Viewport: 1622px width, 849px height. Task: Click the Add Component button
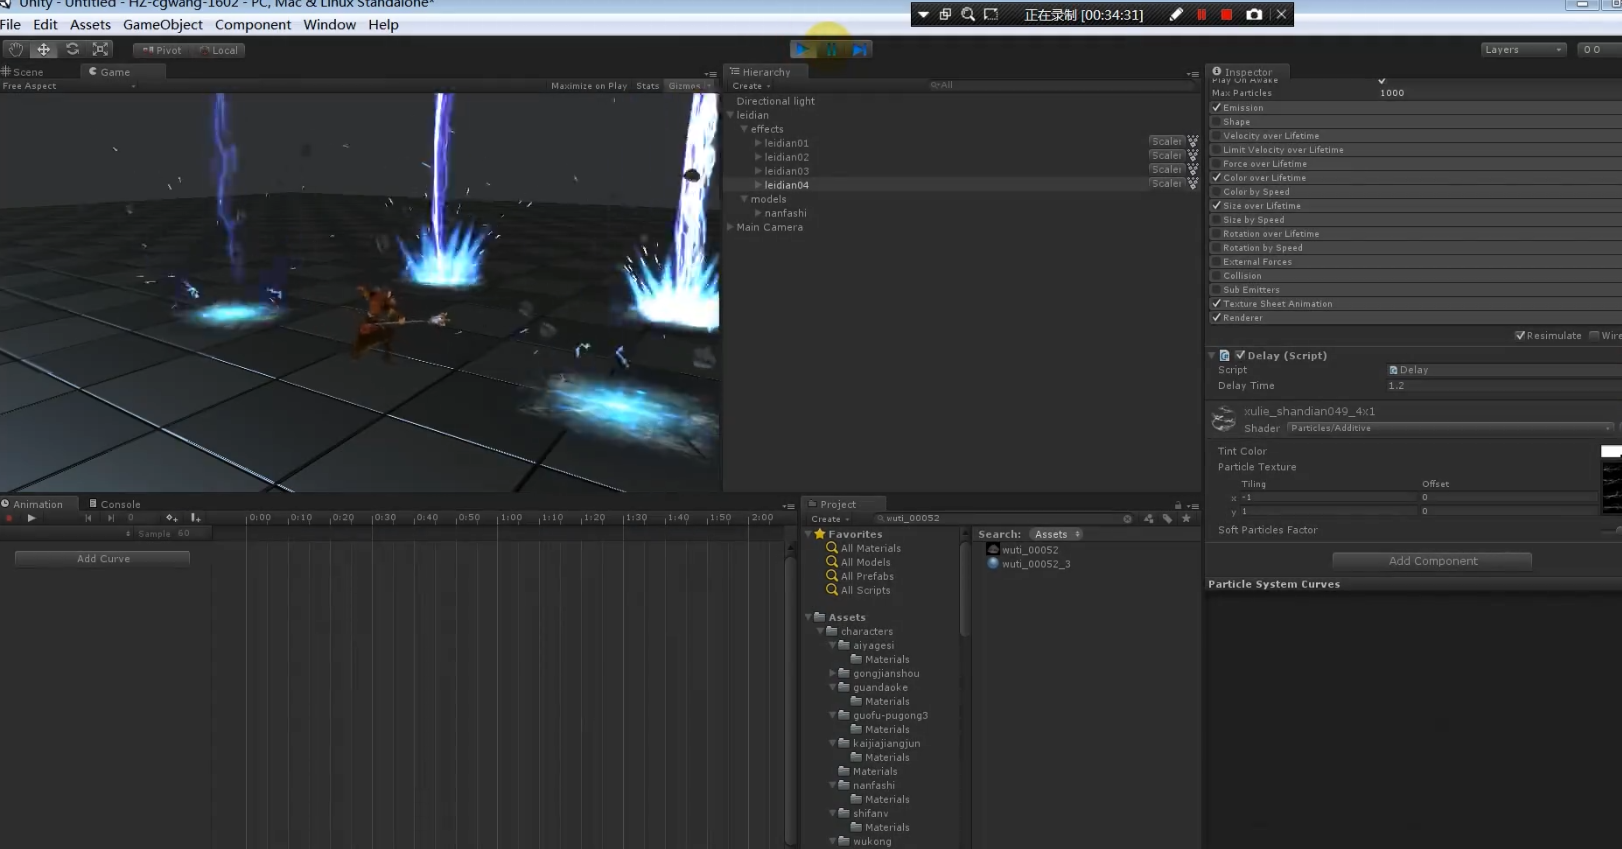click(1432, 561)
